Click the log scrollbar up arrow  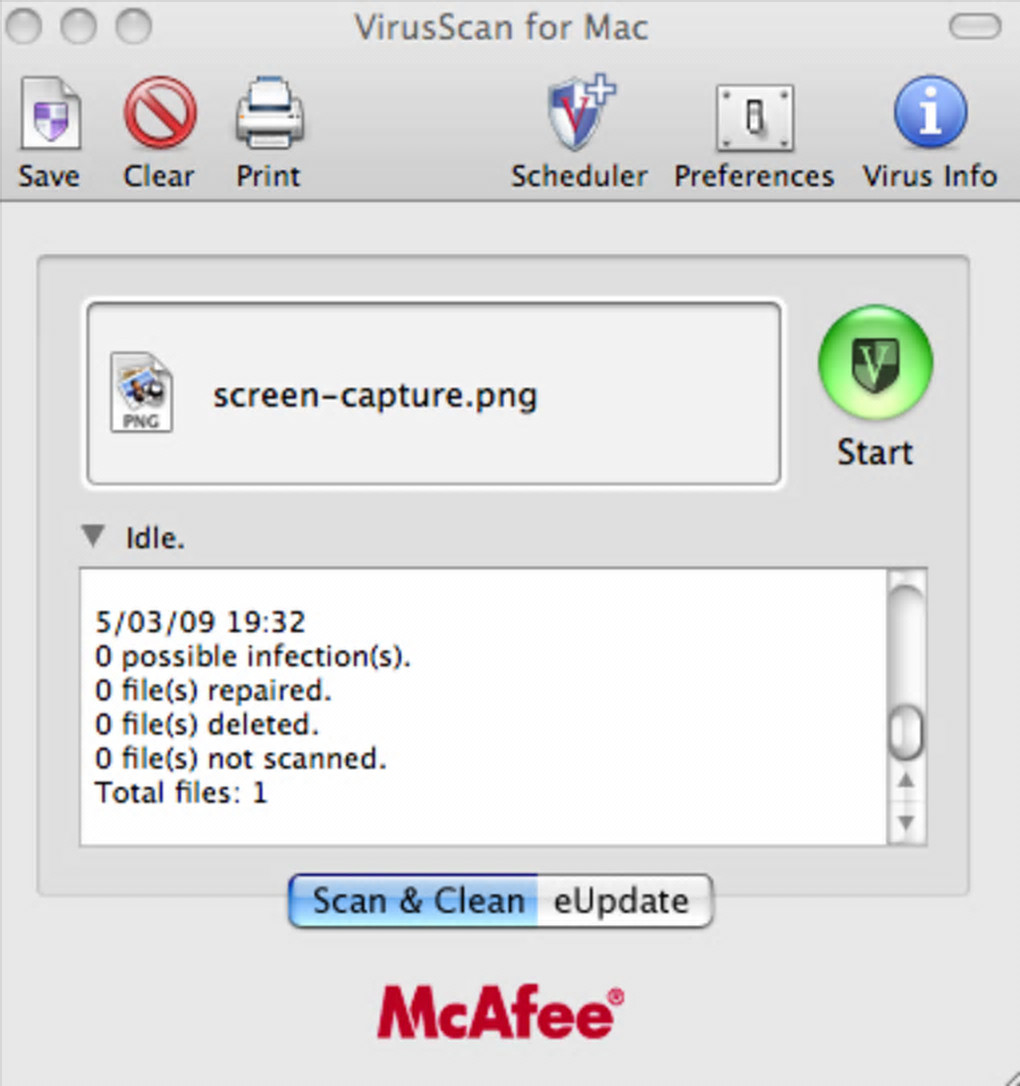coord(907,780)
